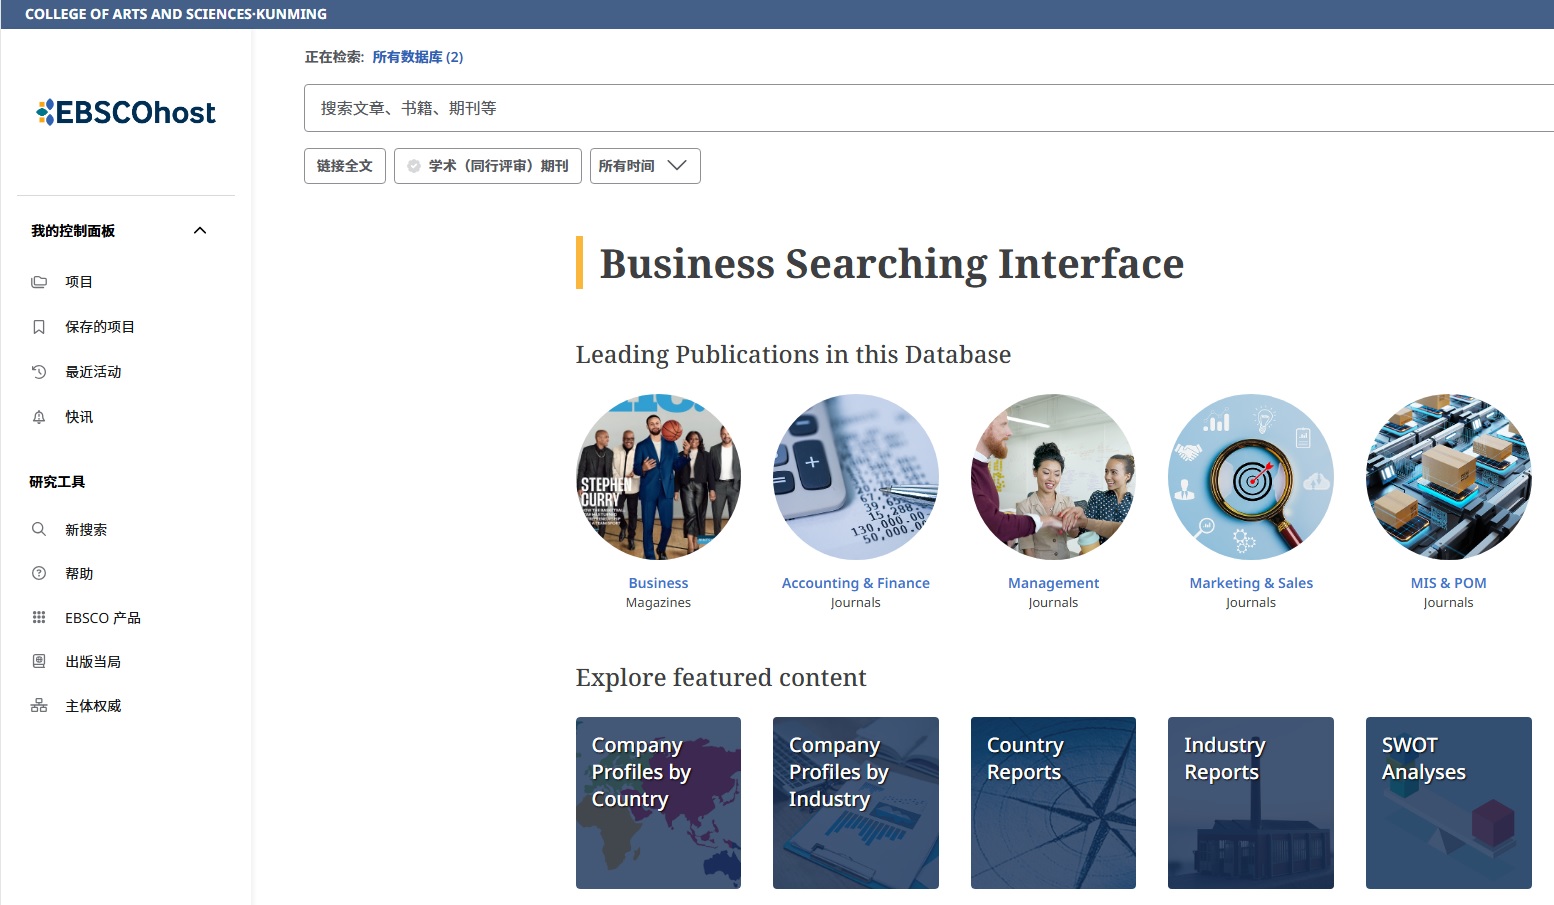
Task: Click the EBSCOhost logo
Action: pos(126,112)
